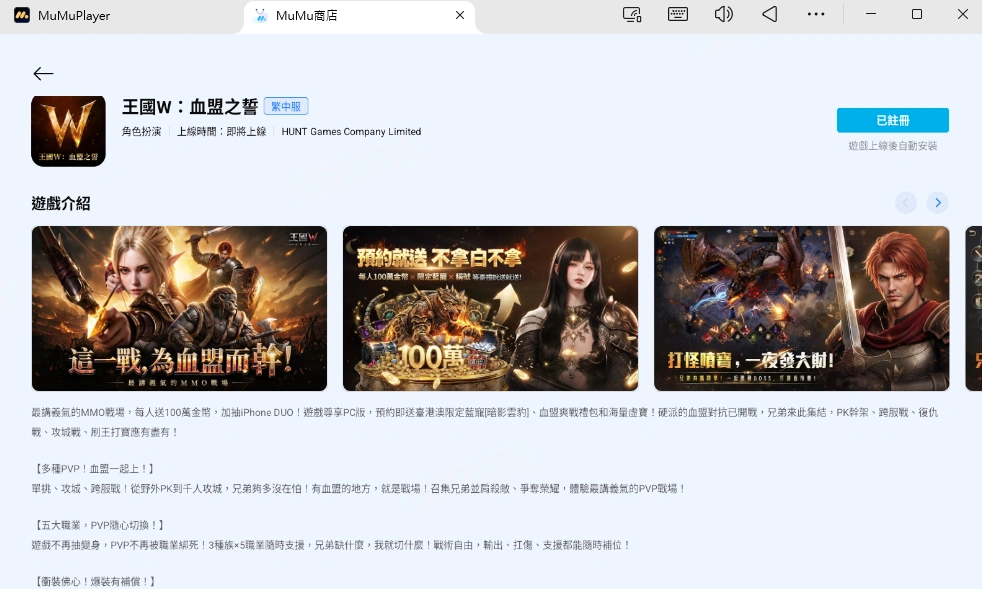Click the game title 王國W:血盟之誓

[190, 107]
